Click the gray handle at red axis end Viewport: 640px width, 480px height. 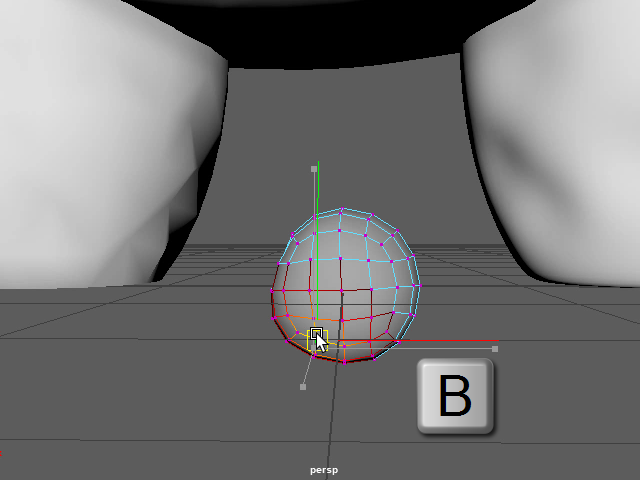(495, 349)
